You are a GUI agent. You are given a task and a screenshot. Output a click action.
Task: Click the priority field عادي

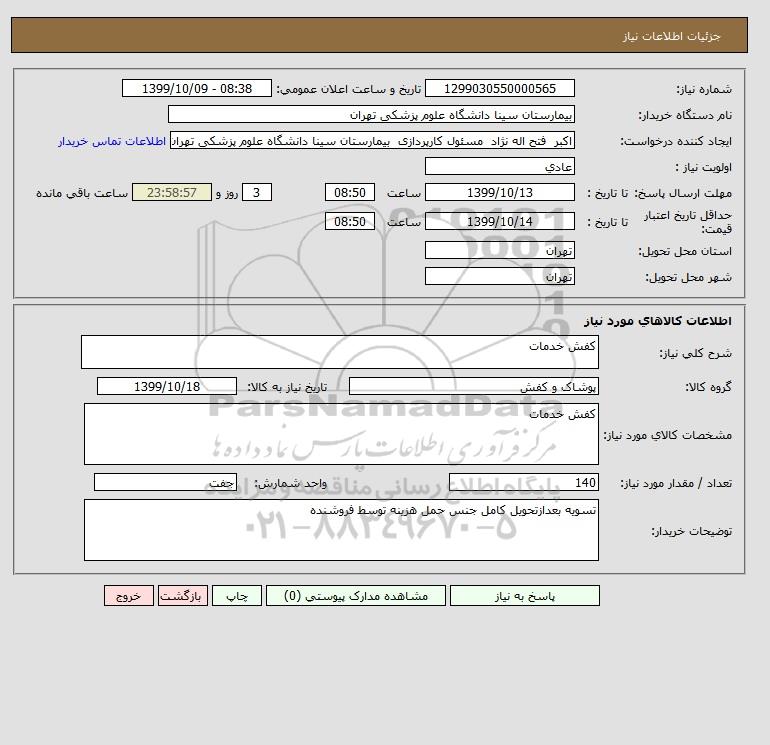tap(499, 166)
